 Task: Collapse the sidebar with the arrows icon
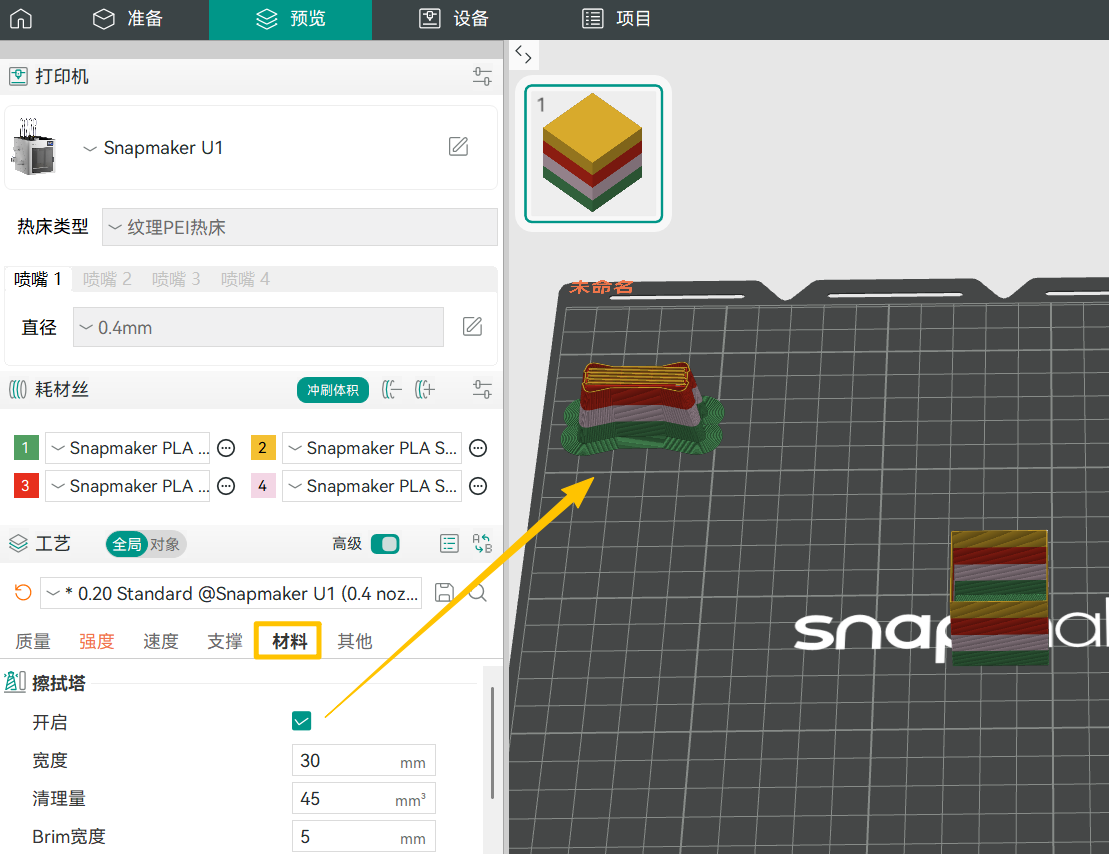(523, 54)
